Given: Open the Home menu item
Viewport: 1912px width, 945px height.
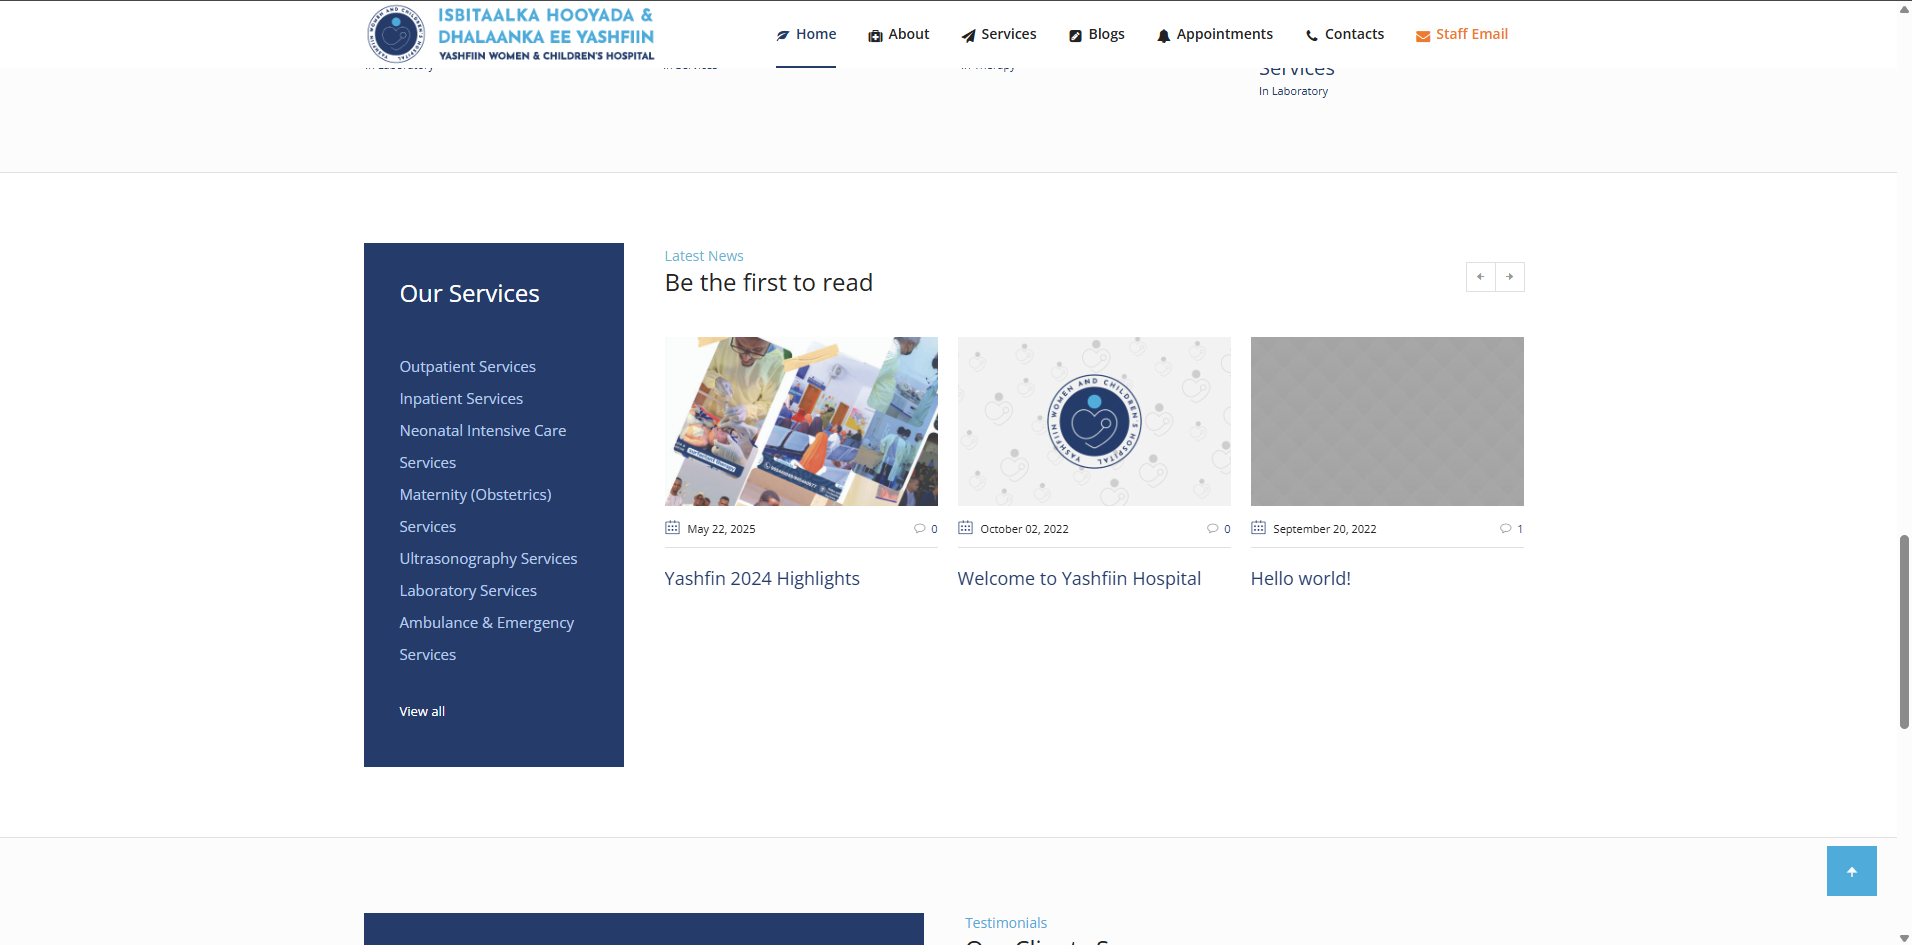Looking at the screenshot, I should (806, 34).
